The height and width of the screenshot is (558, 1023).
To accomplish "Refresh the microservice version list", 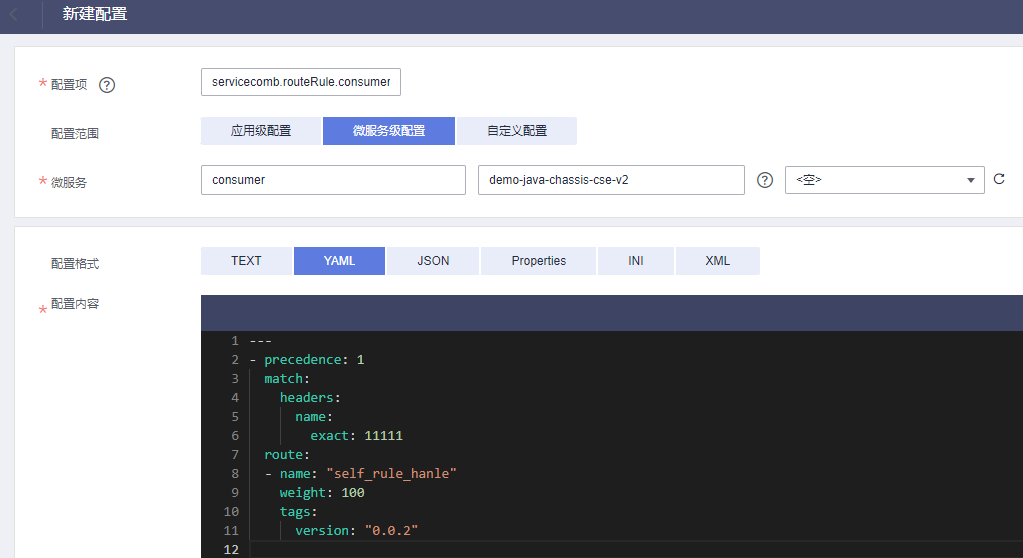I will coord(998,180).
